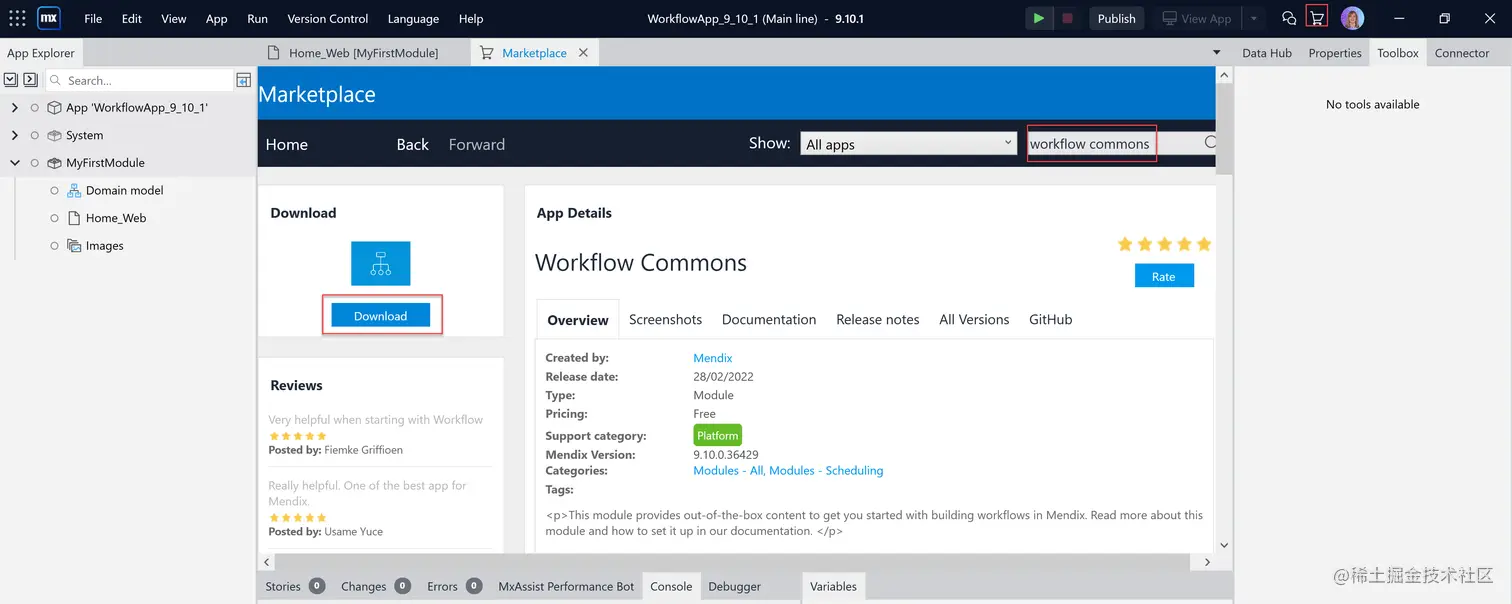The height and width of the screenshot is (604, 1512).
Task: Expand the System module node
Action: (x=14, y=135)
